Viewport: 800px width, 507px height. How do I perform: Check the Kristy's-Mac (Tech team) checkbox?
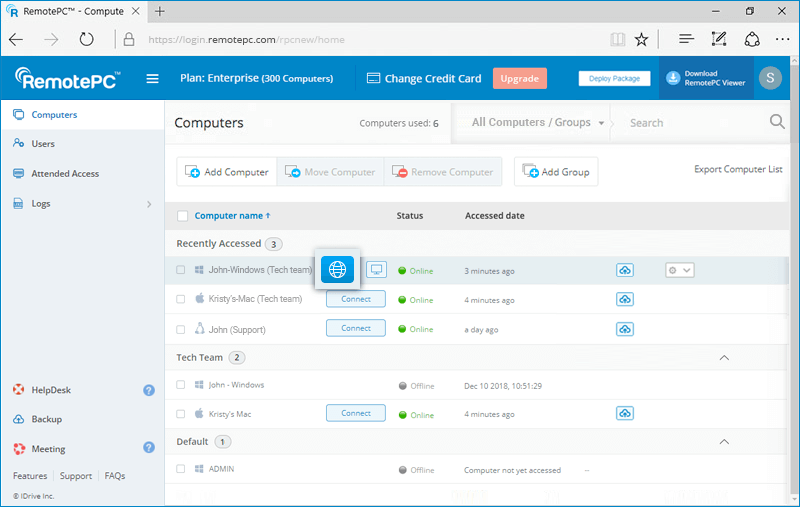pyautogui.click(x=181, y=299)
